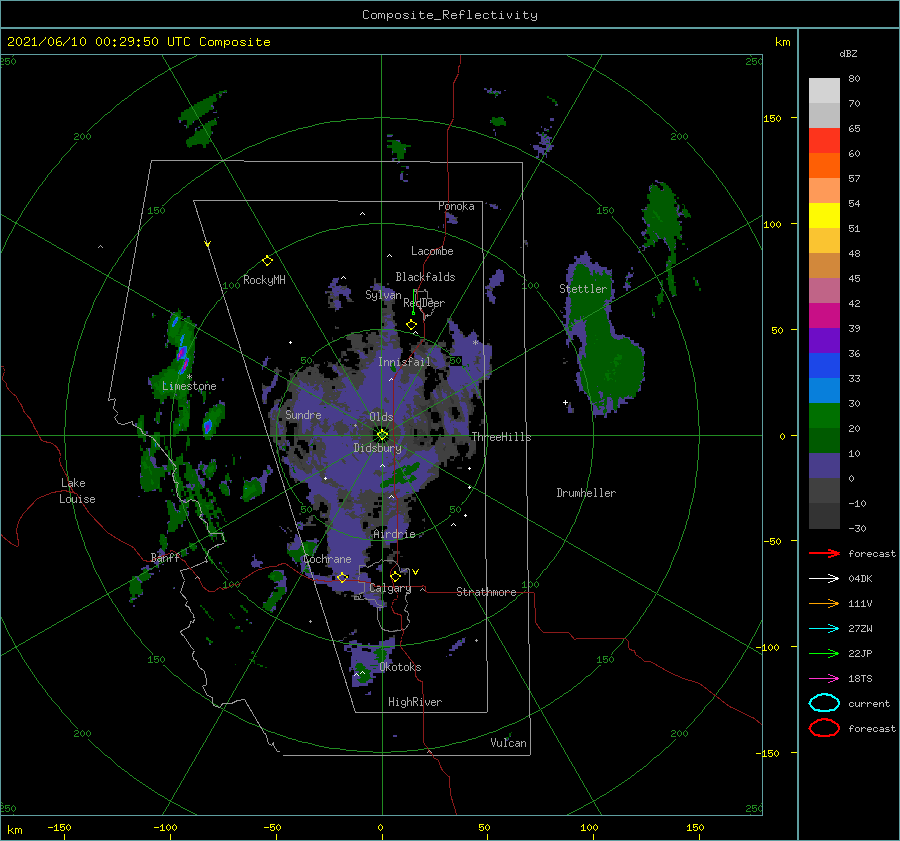900x841 pixels.
Task: Click the RedDeer city label
Action: click(424, 303)
